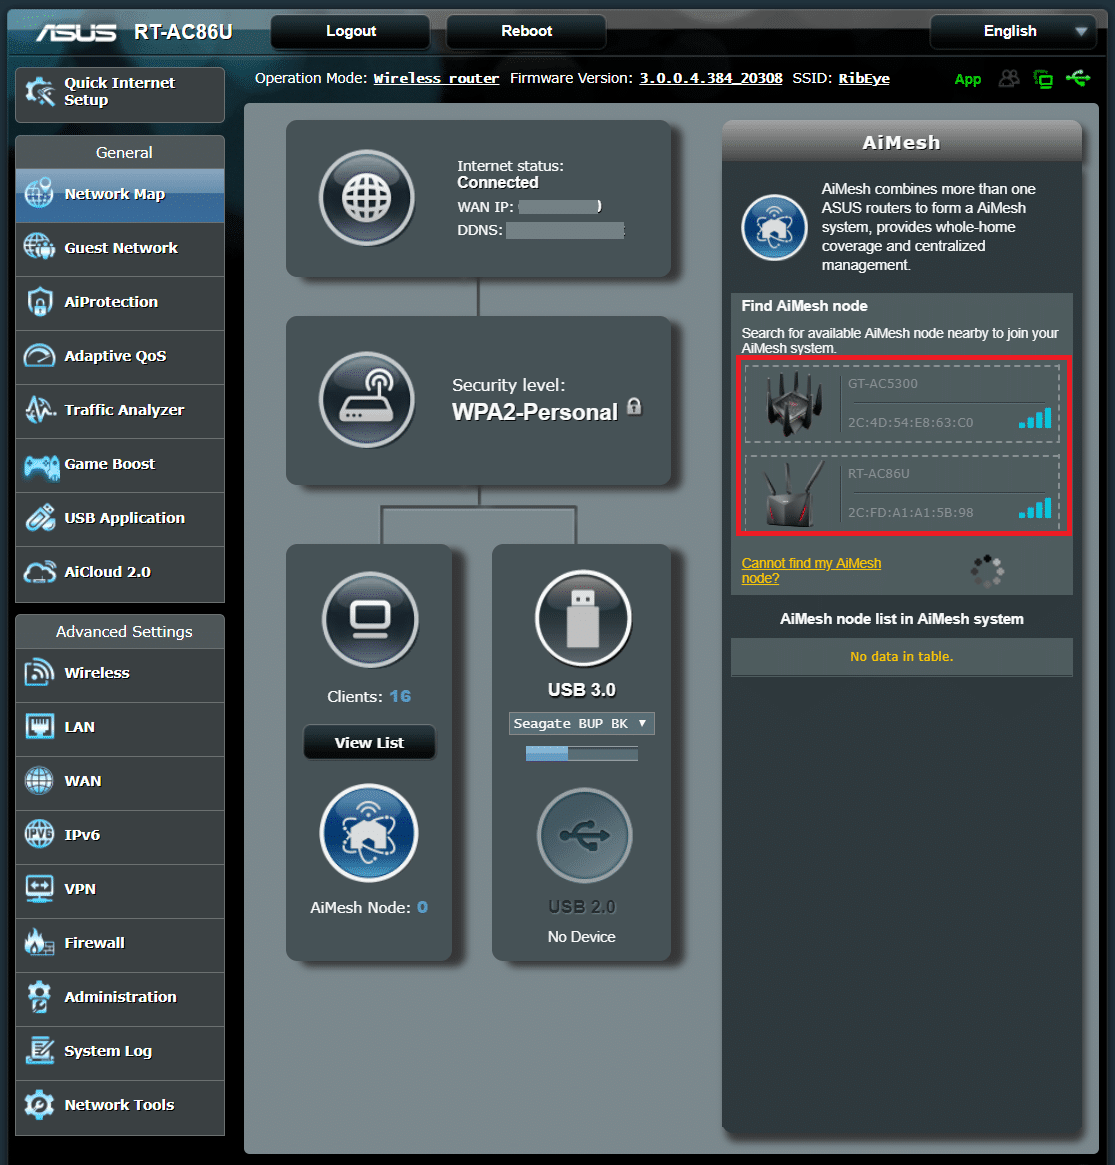Click the RibEye SSID link
Viewport: 1115px width, 1165px height.
click(x=864, y=79)
